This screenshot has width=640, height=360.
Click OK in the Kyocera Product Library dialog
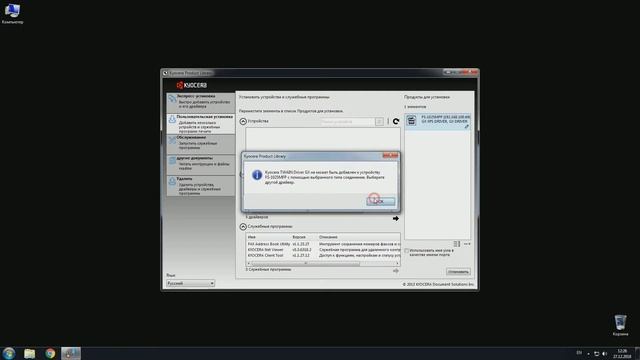pyautogui.click(x=380, y=201)
